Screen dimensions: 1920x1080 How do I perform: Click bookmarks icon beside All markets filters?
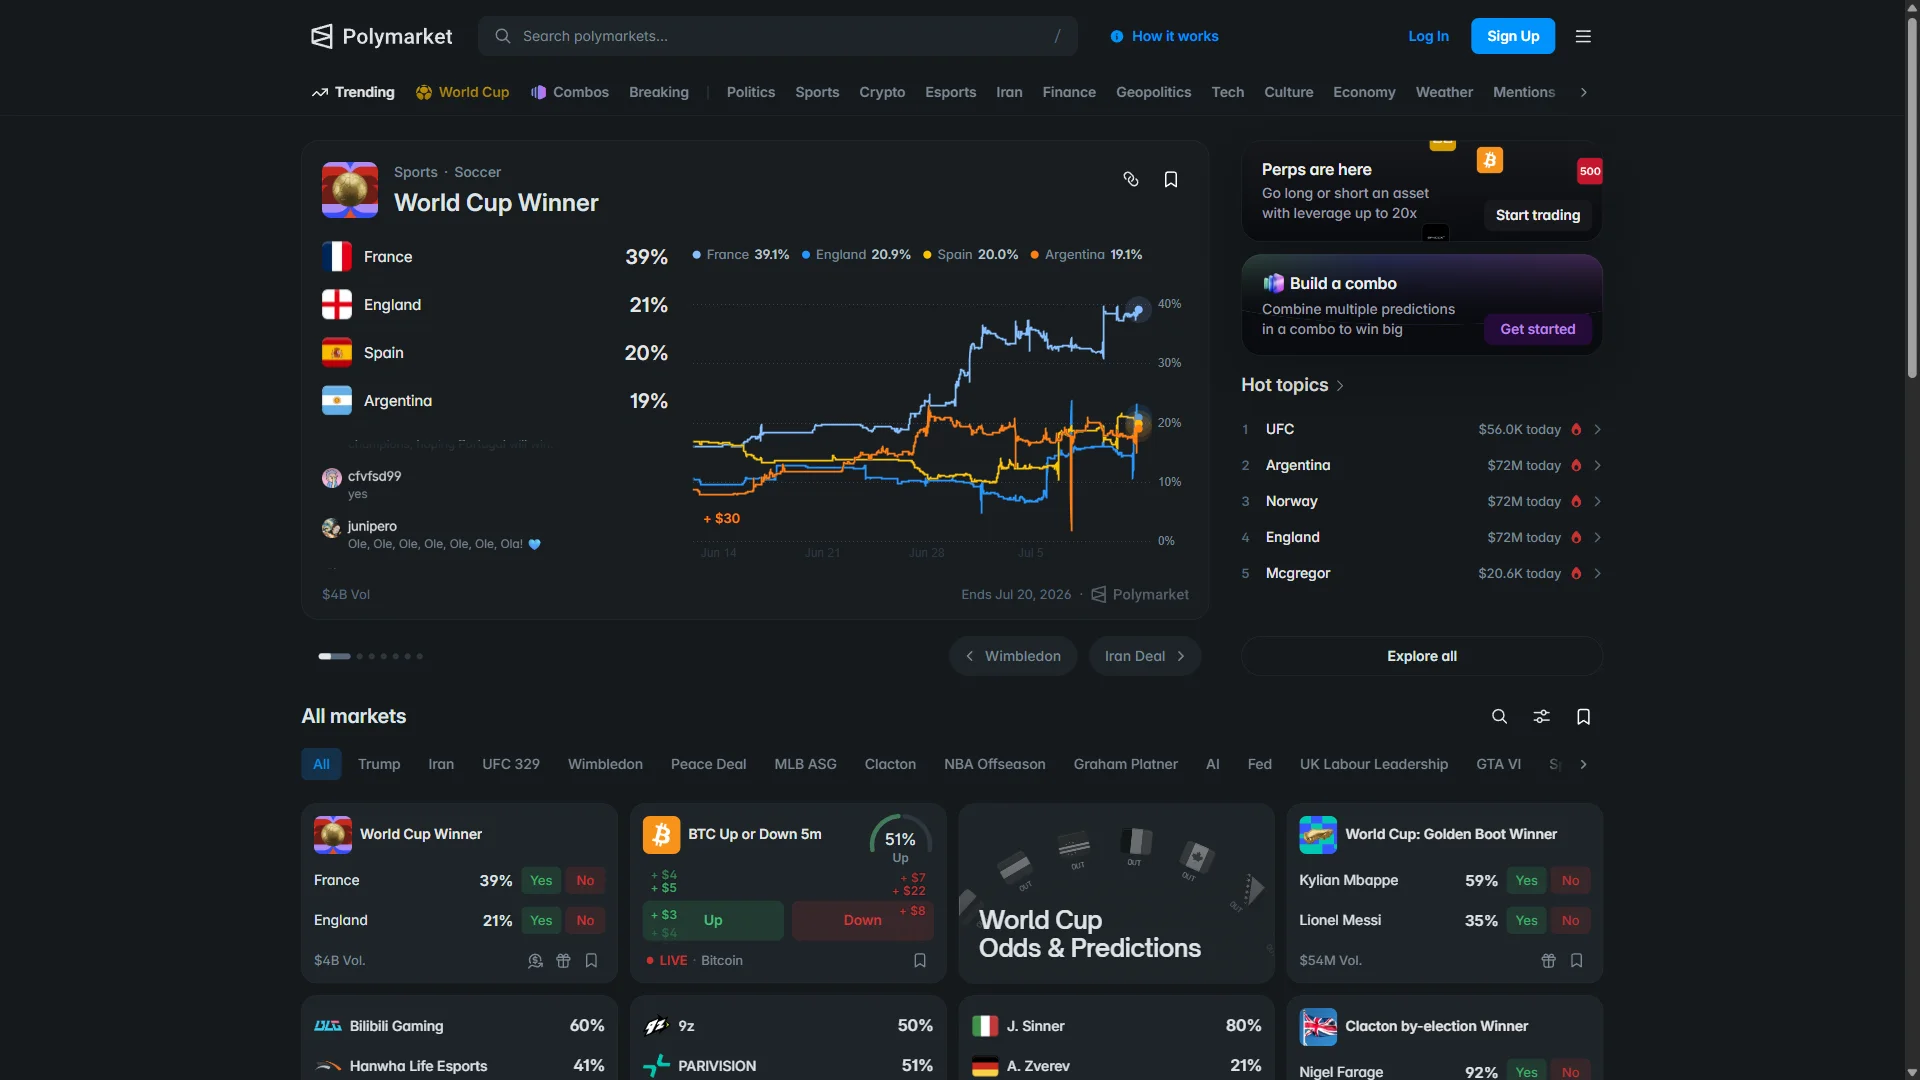1583,716
